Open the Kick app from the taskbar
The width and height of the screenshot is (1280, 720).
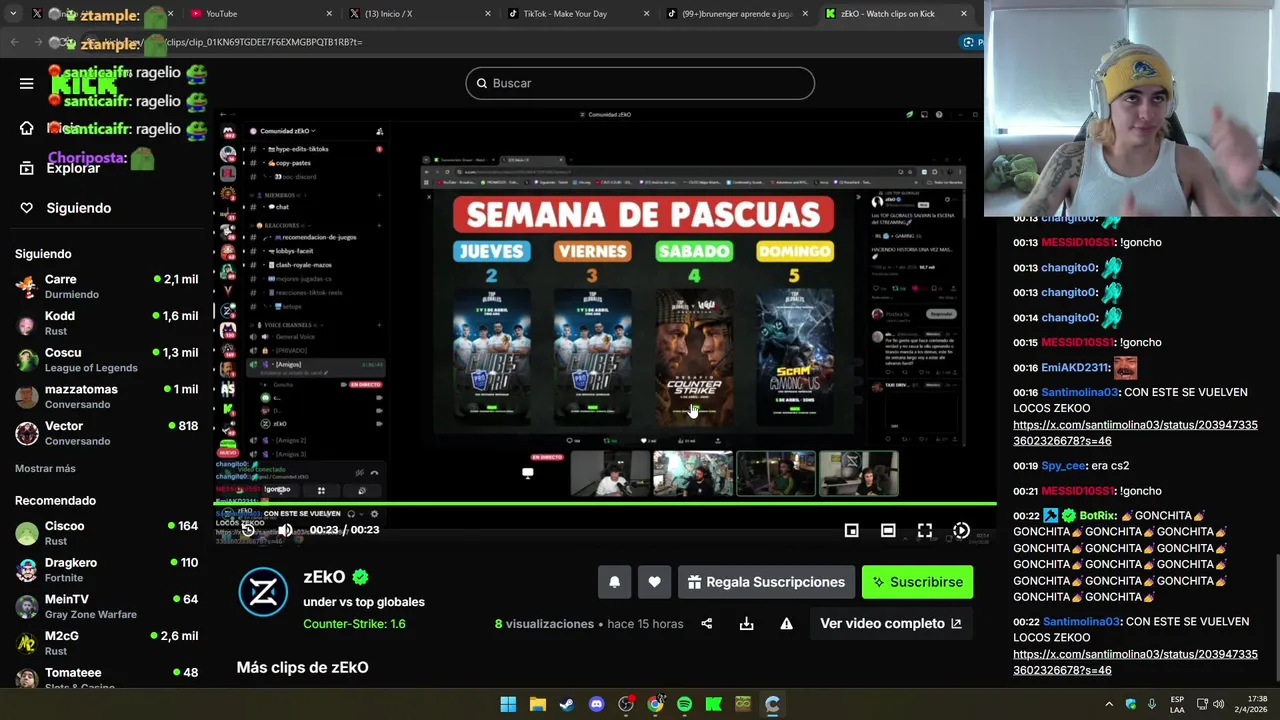pos(713,704)
